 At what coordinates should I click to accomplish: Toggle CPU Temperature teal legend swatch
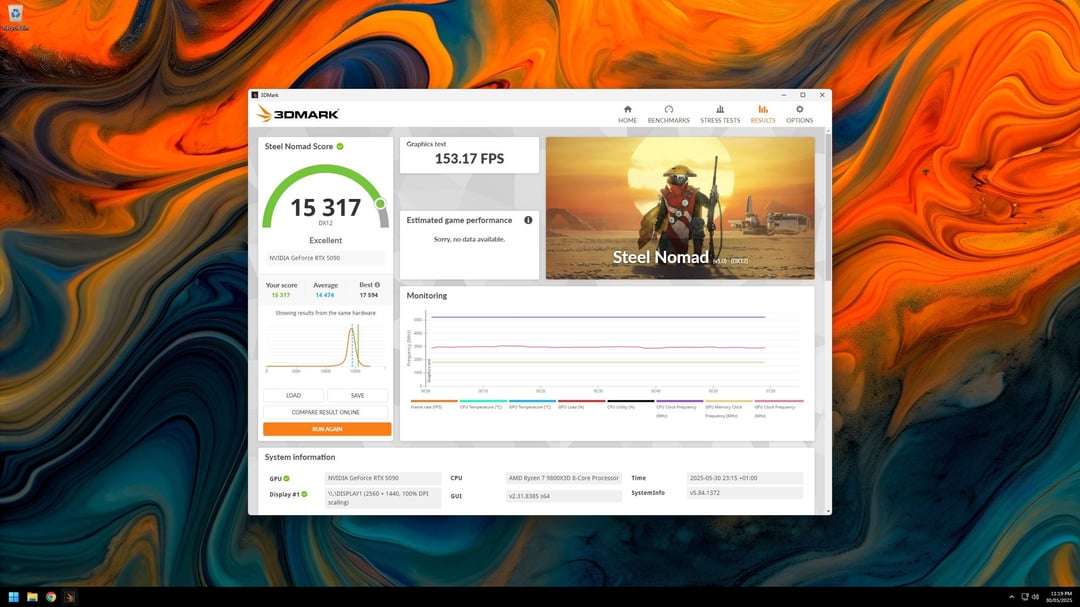click(483, 401)
